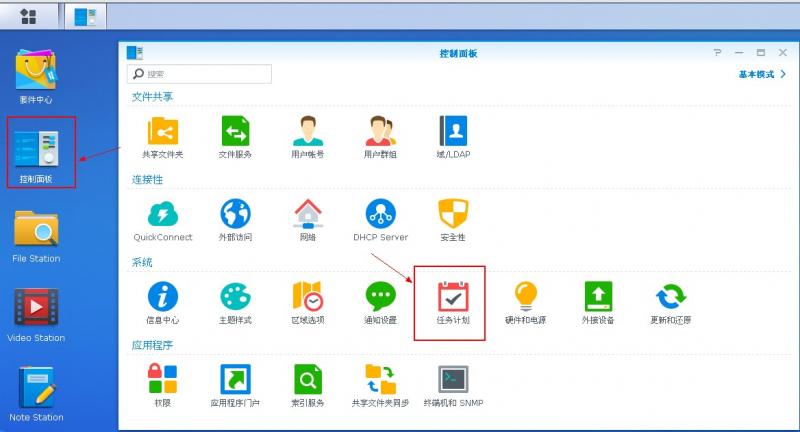This screenshot has width=800, height=432.
Task: Open File Station desktop icon
Action: pyautogui.click(x=36, y=237)
